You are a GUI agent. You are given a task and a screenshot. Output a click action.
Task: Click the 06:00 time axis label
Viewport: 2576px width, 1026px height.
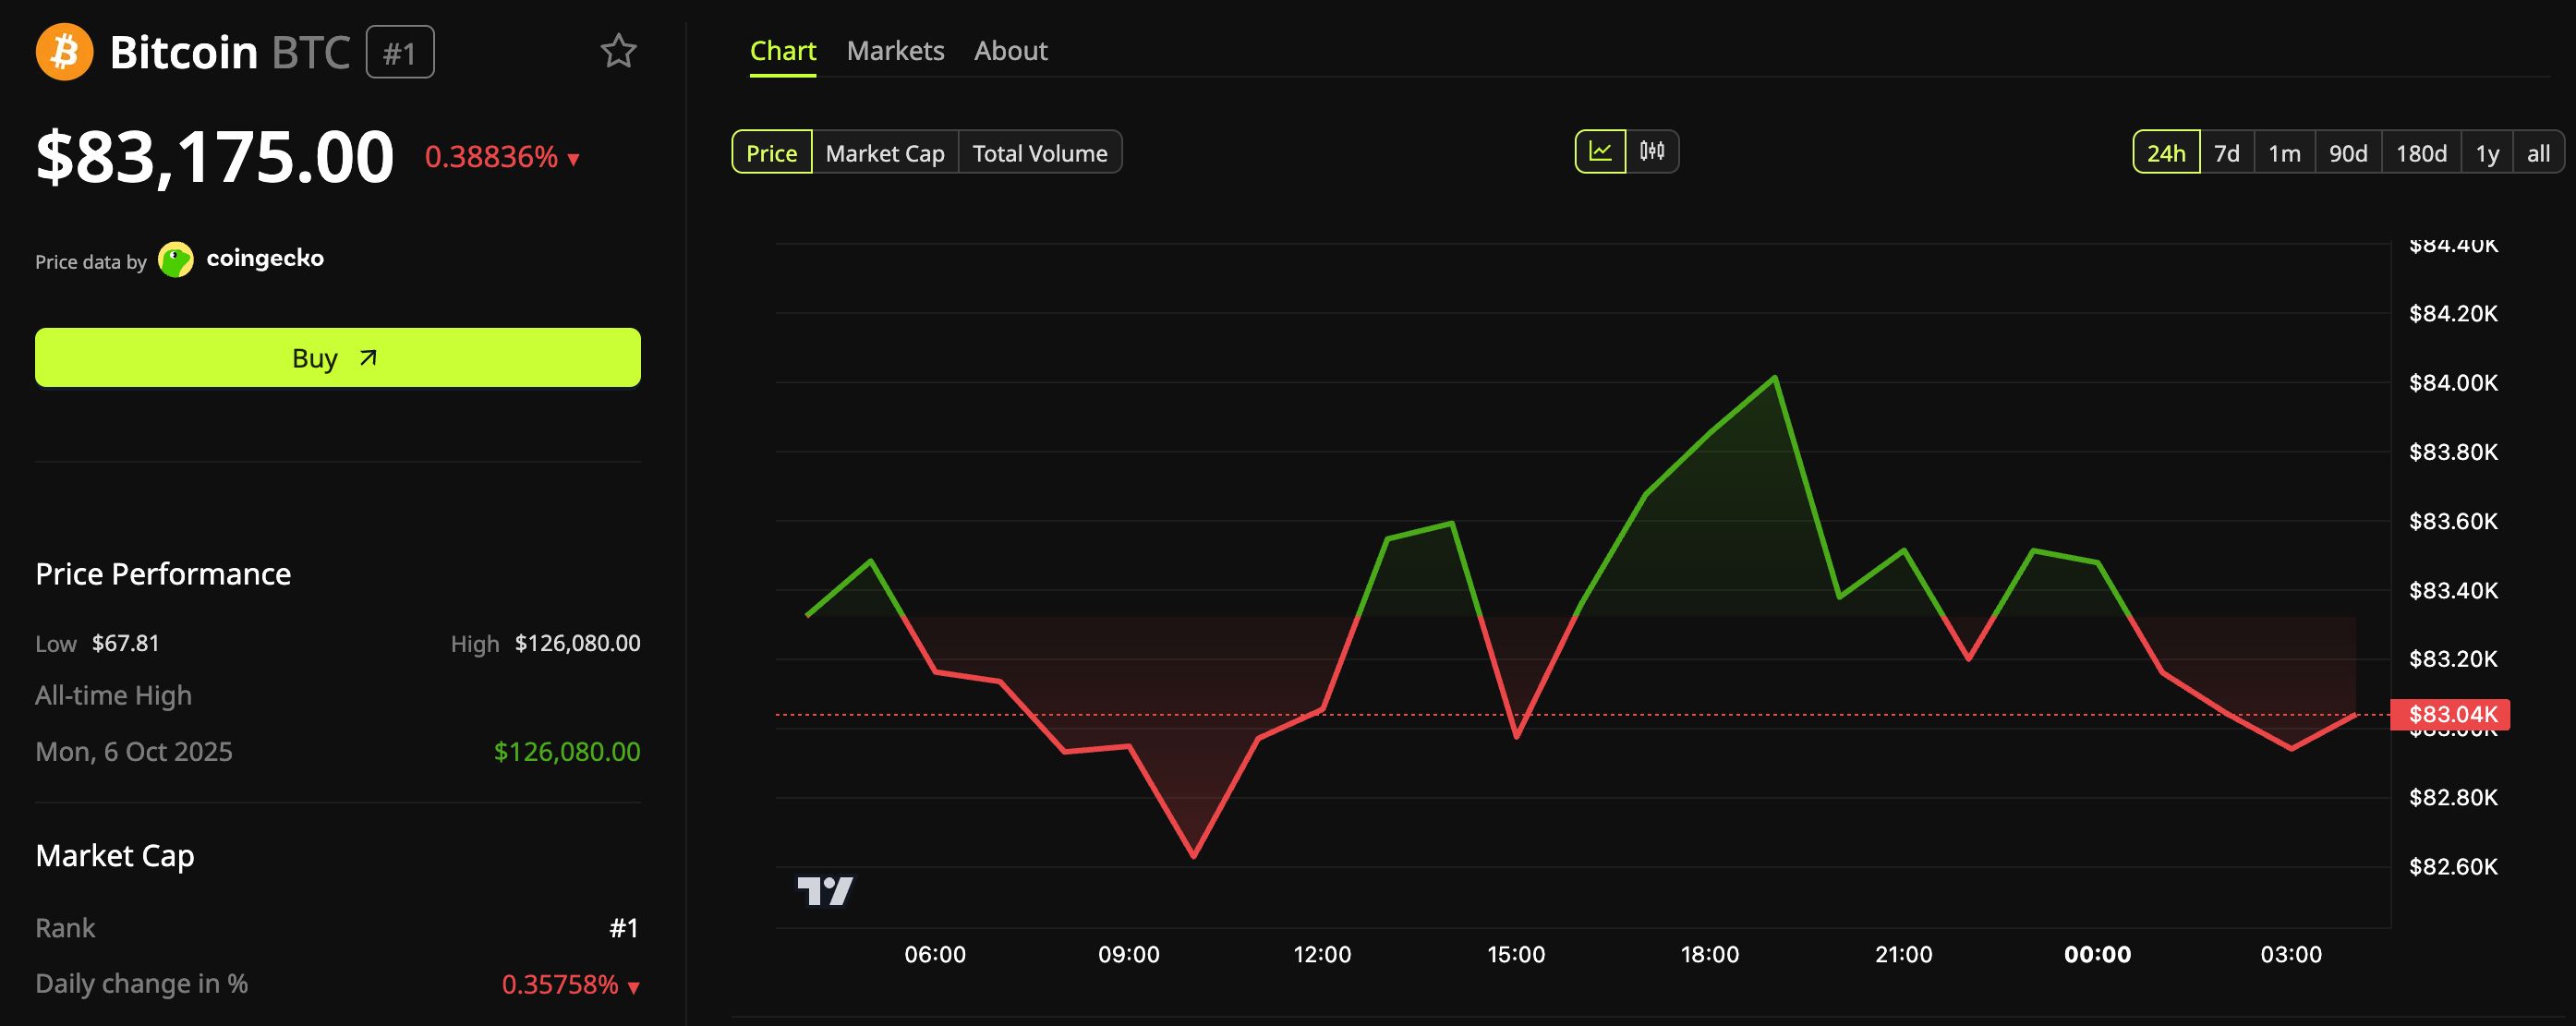coord(935,954)
